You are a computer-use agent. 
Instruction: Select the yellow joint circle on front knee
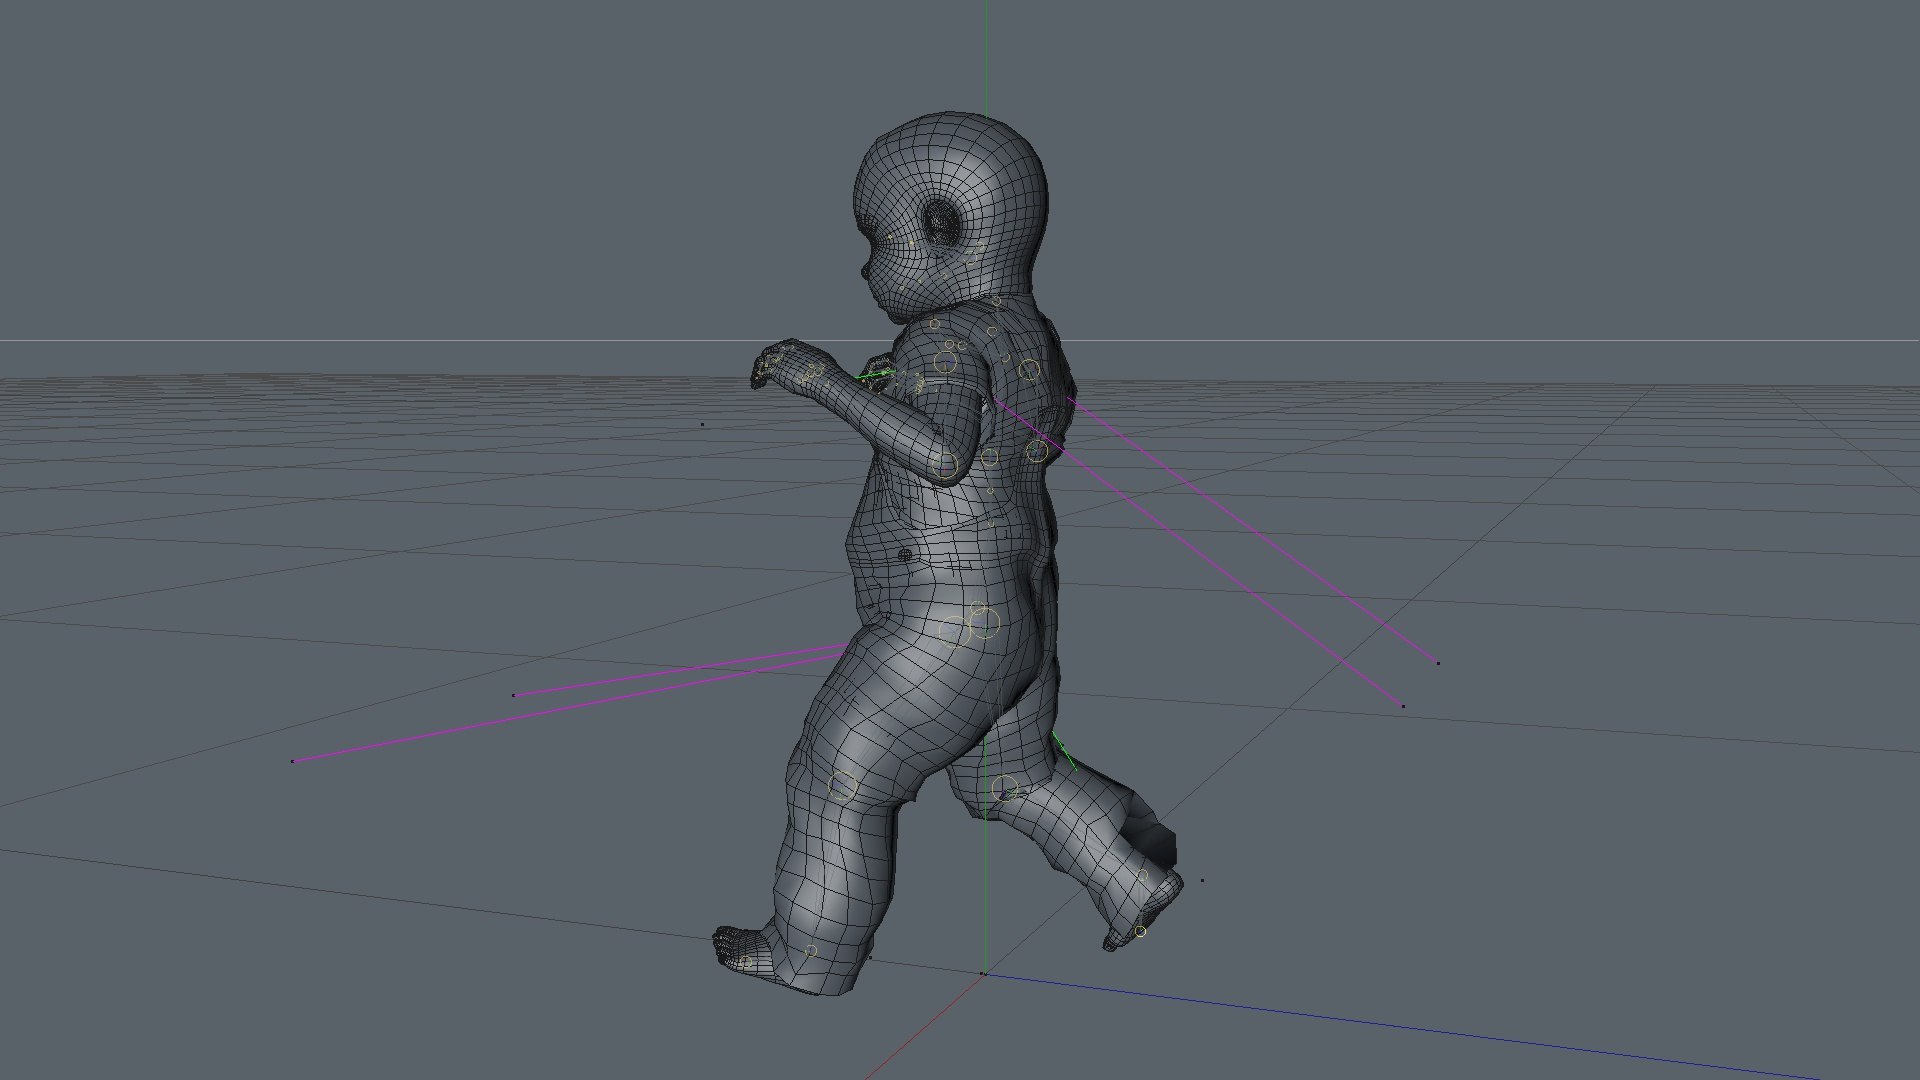click(843, 786)
